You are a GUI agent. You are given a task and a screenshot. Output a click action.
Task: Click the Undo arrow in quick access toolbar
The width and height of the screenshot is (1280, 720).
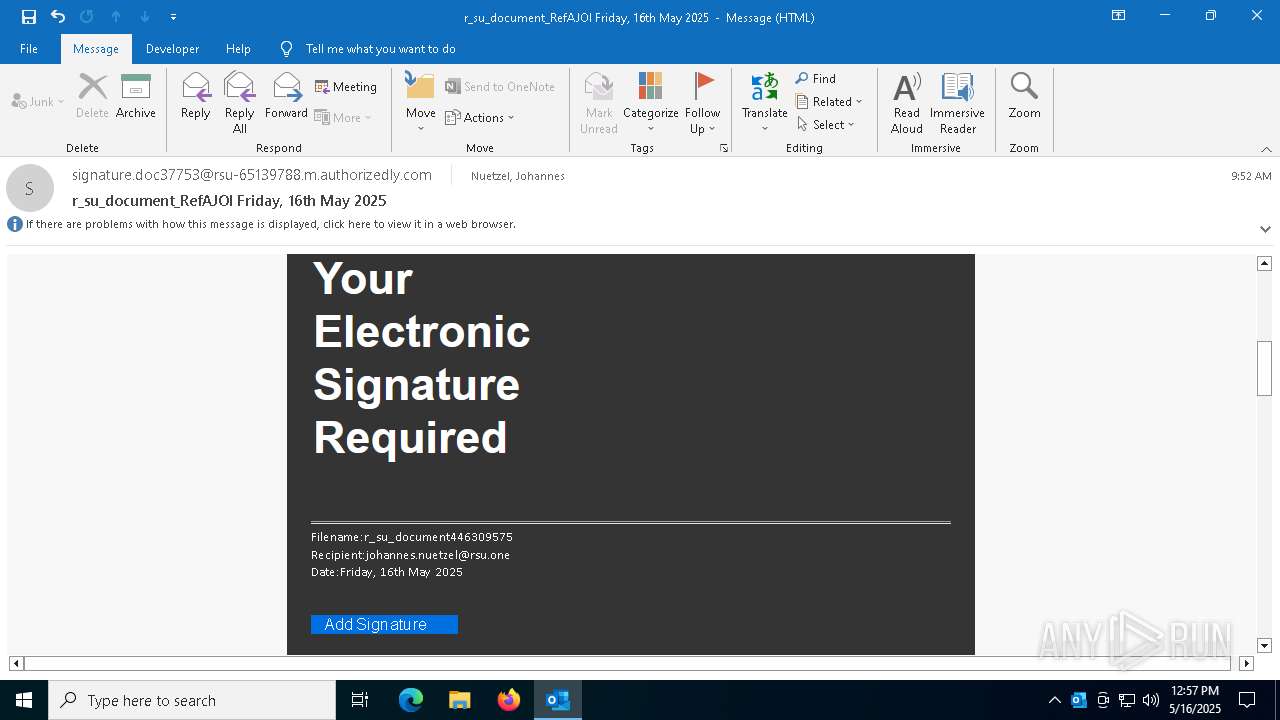[x=58, y=17]
